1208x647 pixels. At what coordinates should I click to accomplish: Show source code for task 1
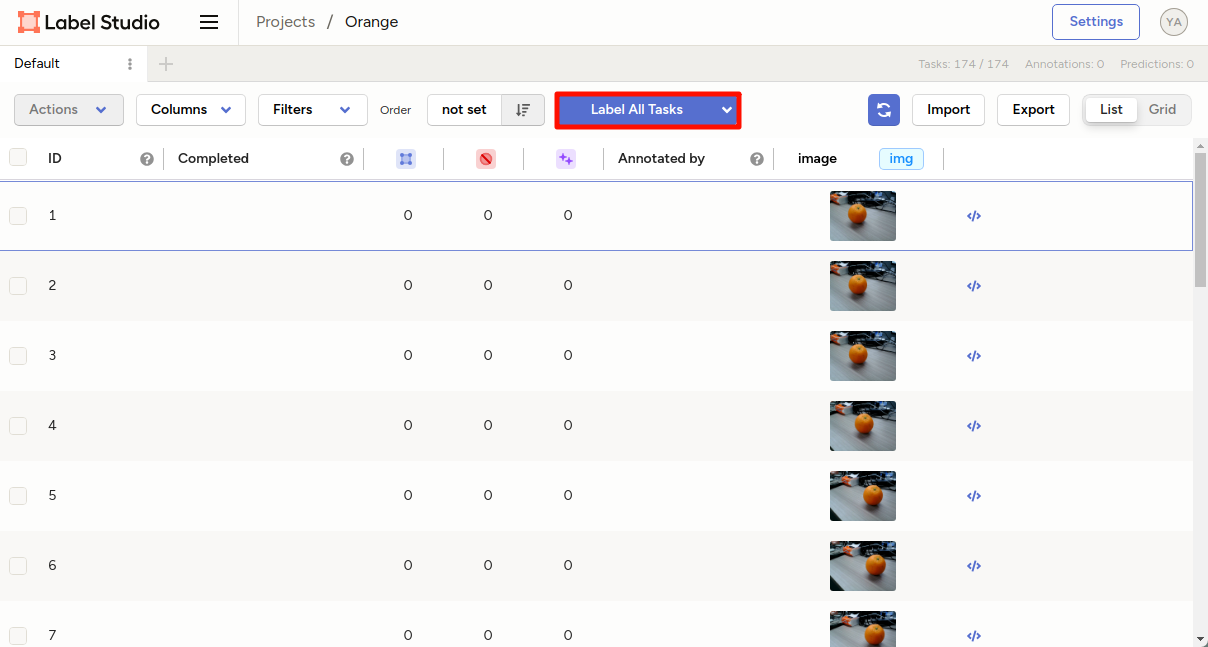974,216
